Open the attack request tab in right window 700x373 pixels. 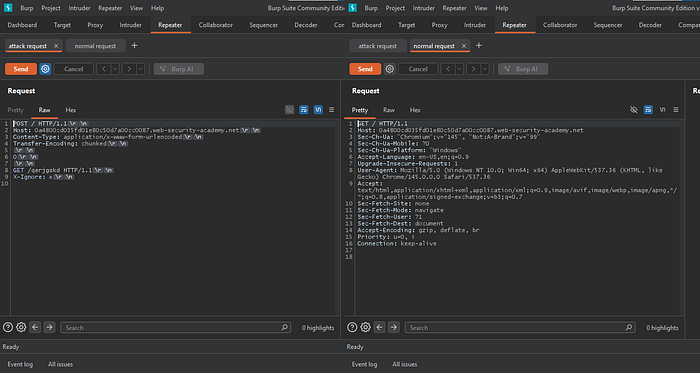378,46
